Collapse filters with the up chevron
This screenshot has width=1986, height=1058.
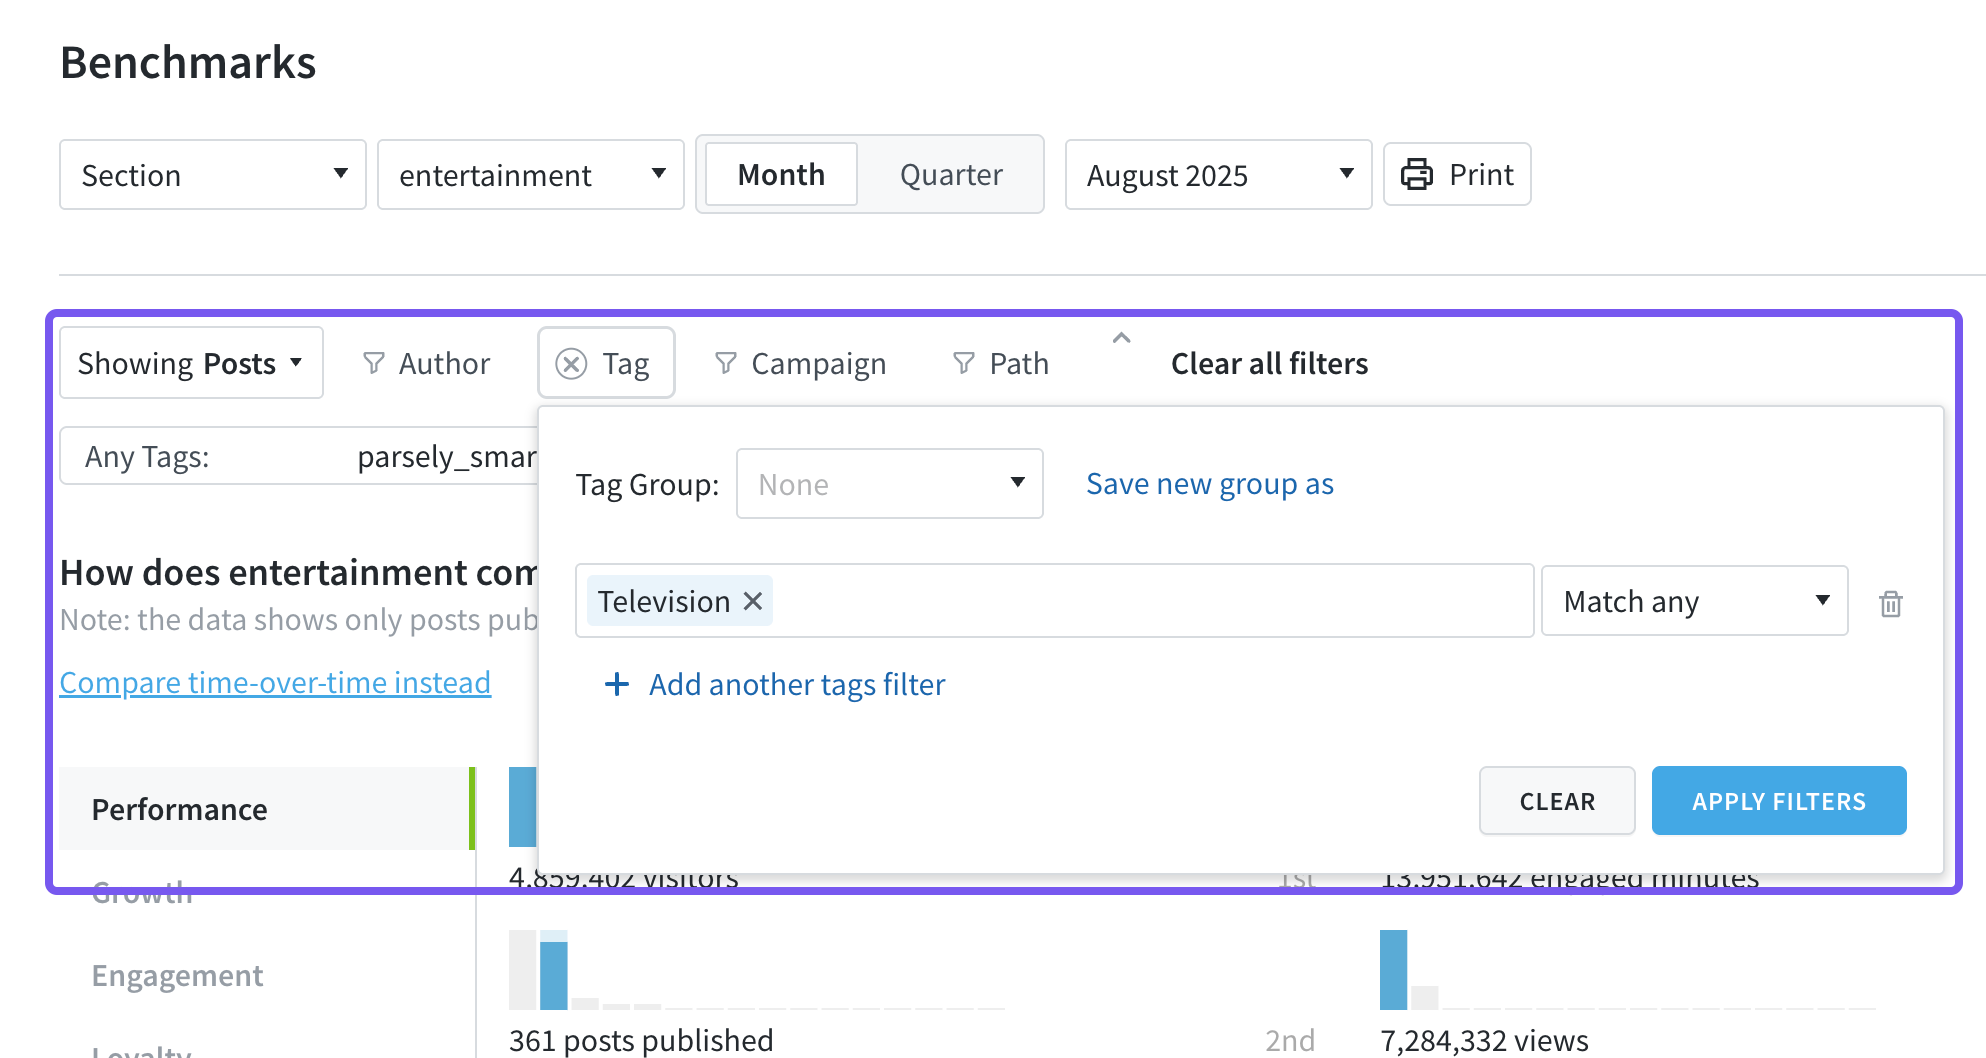click(x=1122, y=339)
